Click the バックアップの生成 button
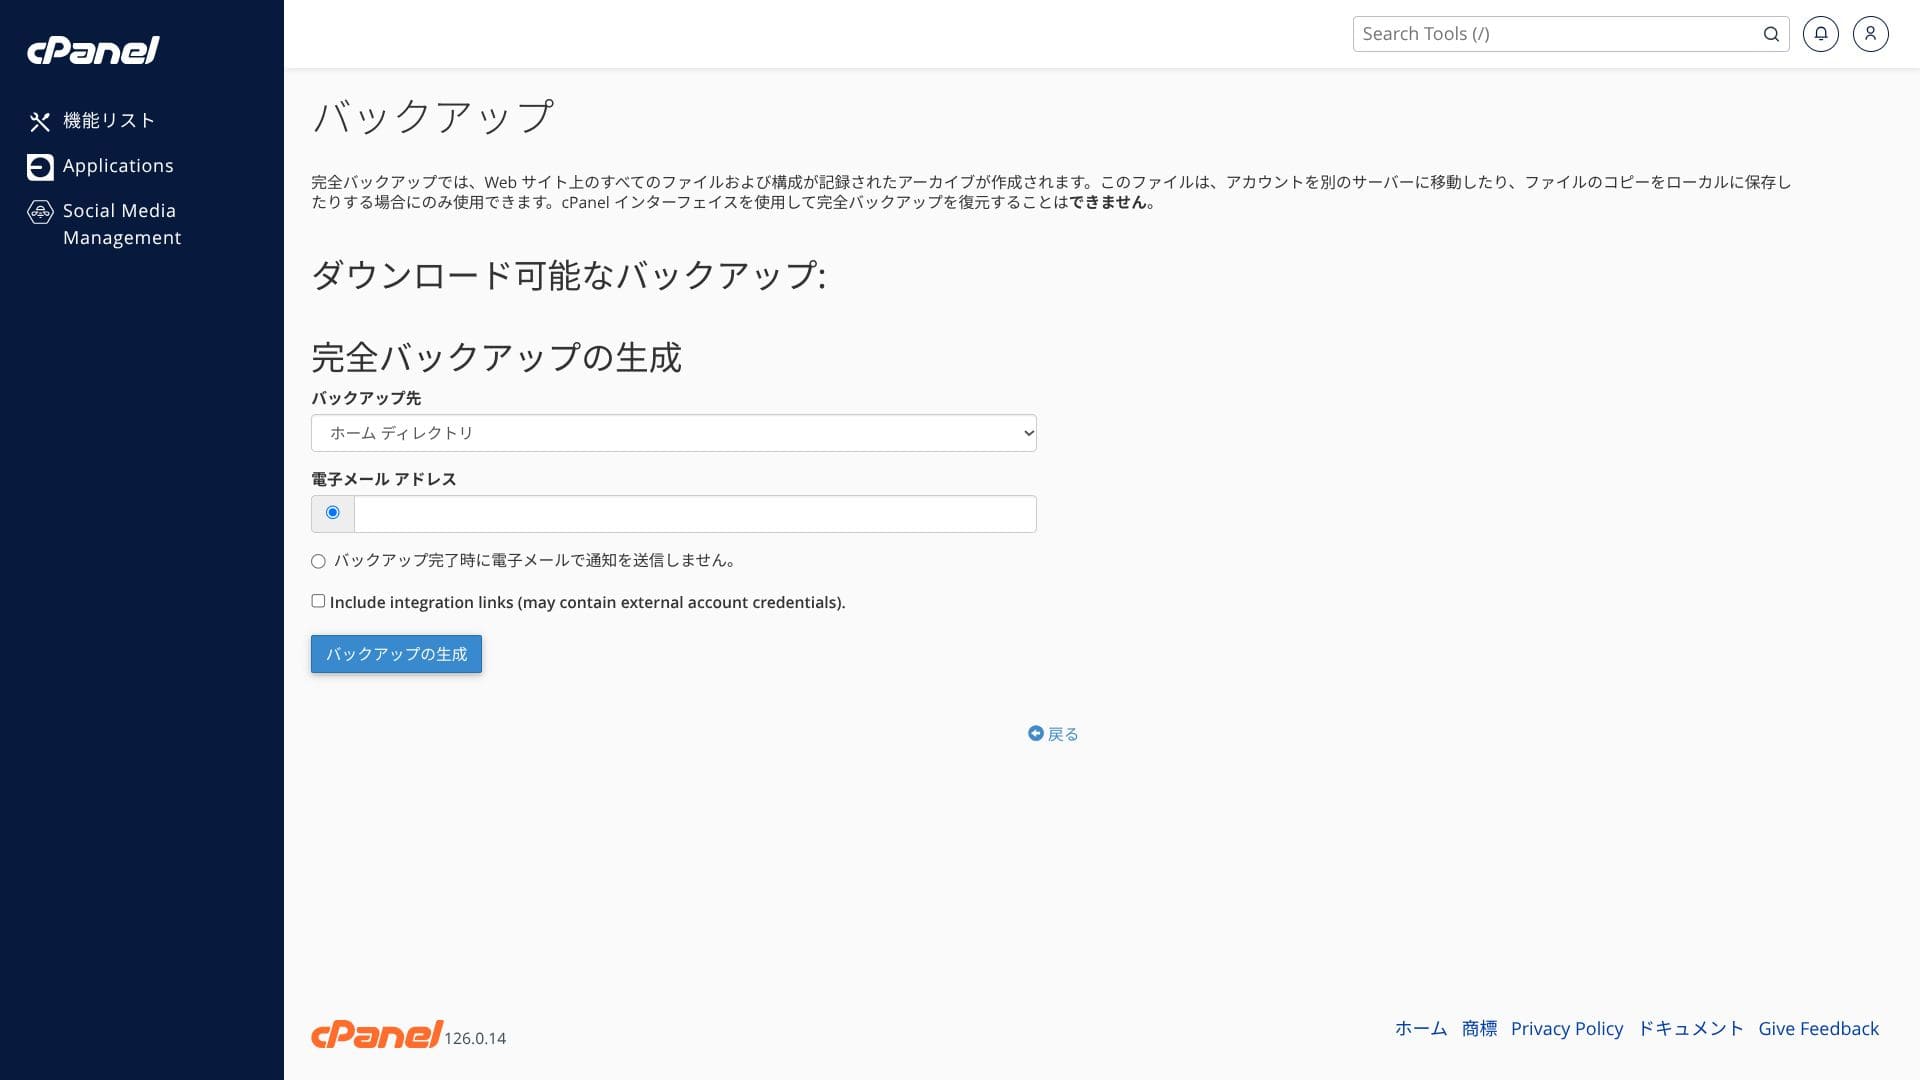 [396, 654]
